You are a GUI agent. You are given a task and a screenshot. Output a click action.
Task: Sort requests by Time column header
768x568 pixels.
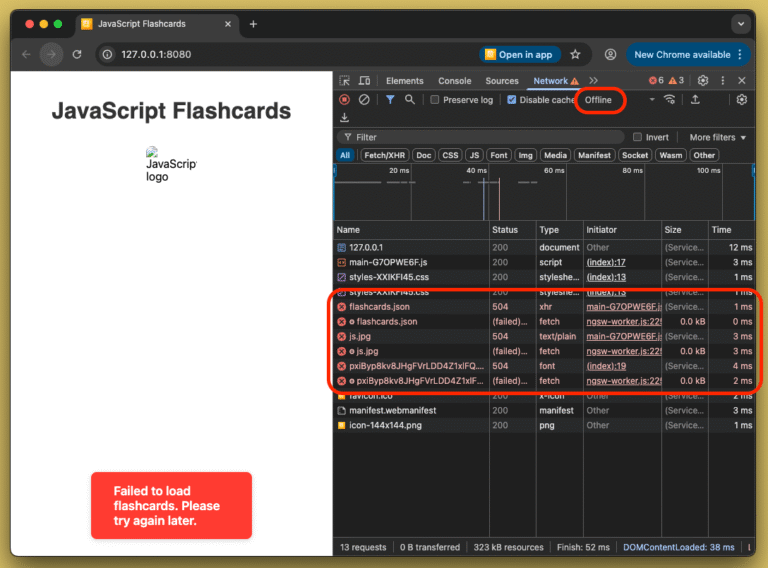coord(731,230)
